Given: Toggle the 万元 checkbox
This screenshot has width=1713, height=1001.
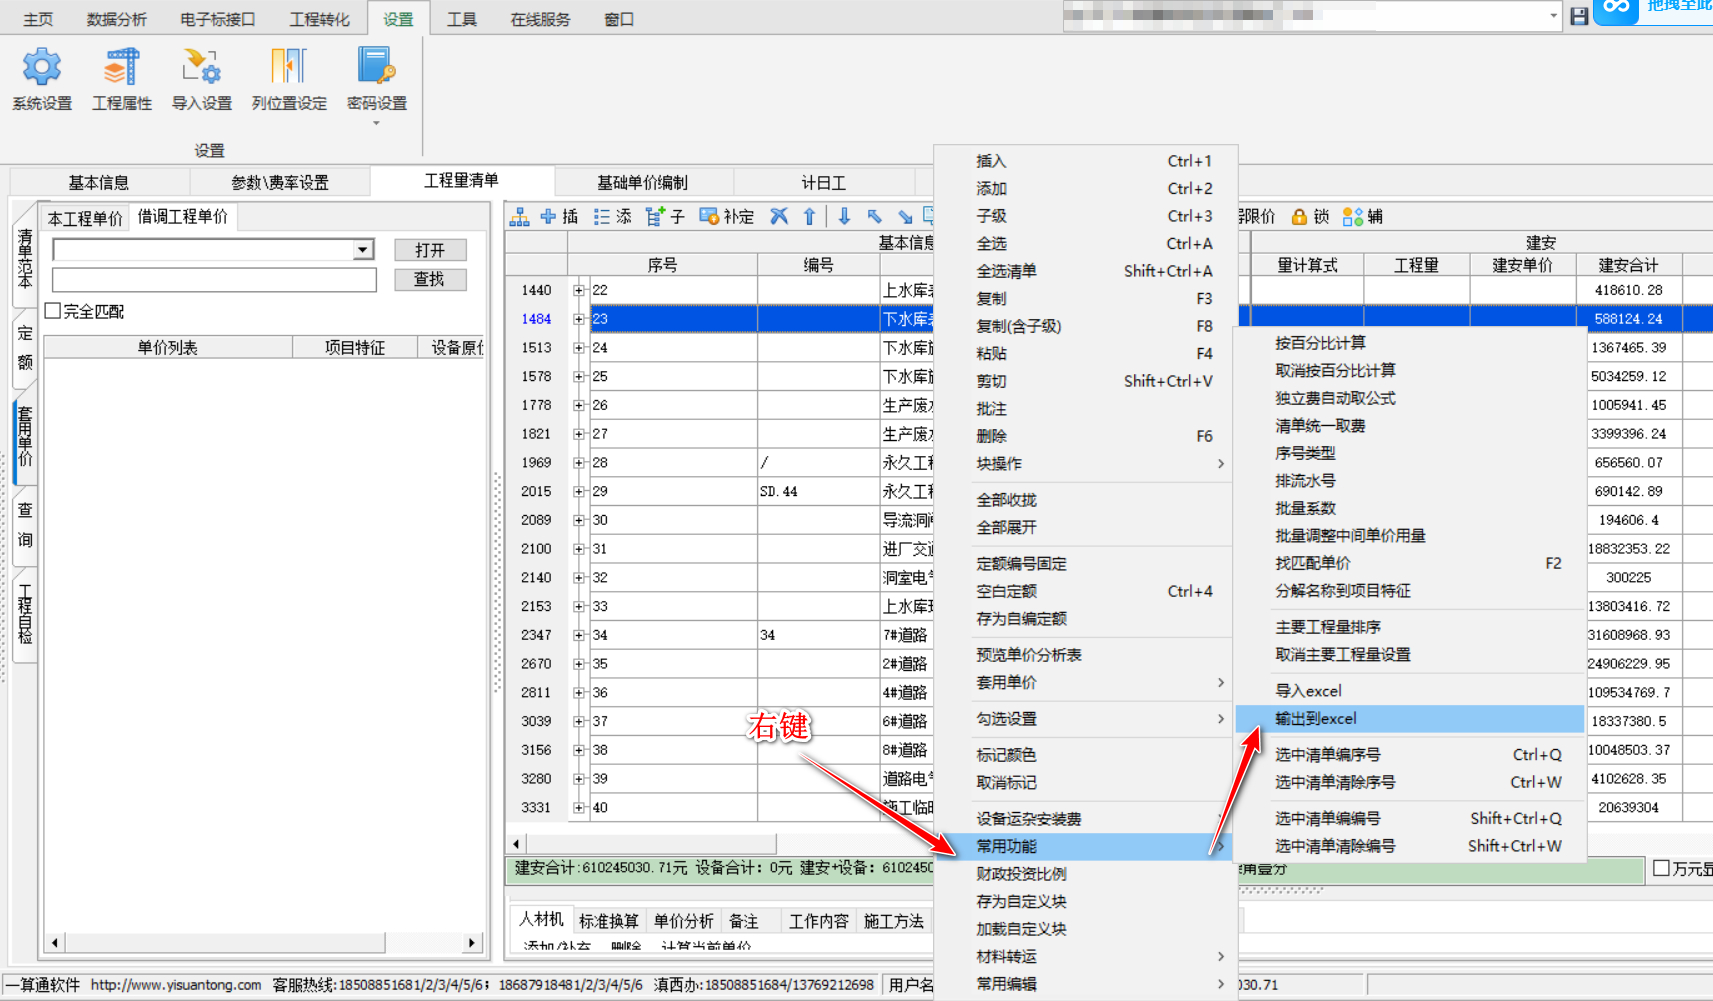Looking at the screenshot, I should click(1661, 868).
